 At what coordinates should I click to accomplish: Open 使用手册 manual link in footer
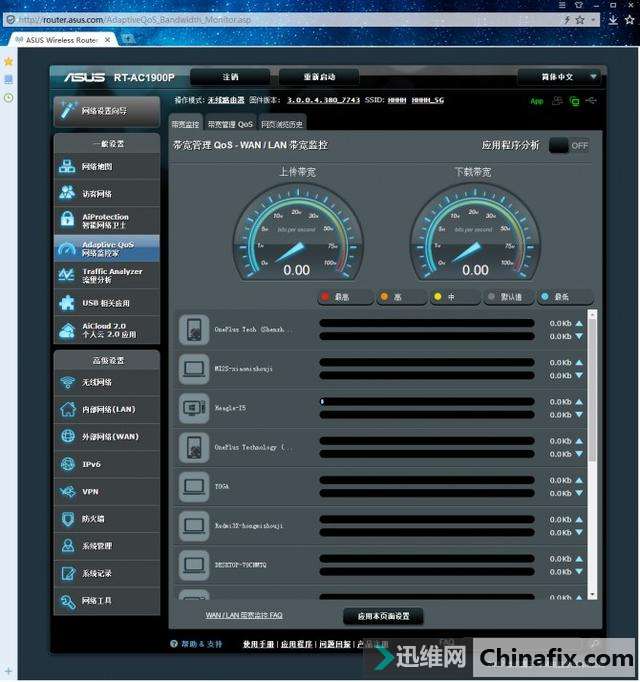click(x=258, y=644)
